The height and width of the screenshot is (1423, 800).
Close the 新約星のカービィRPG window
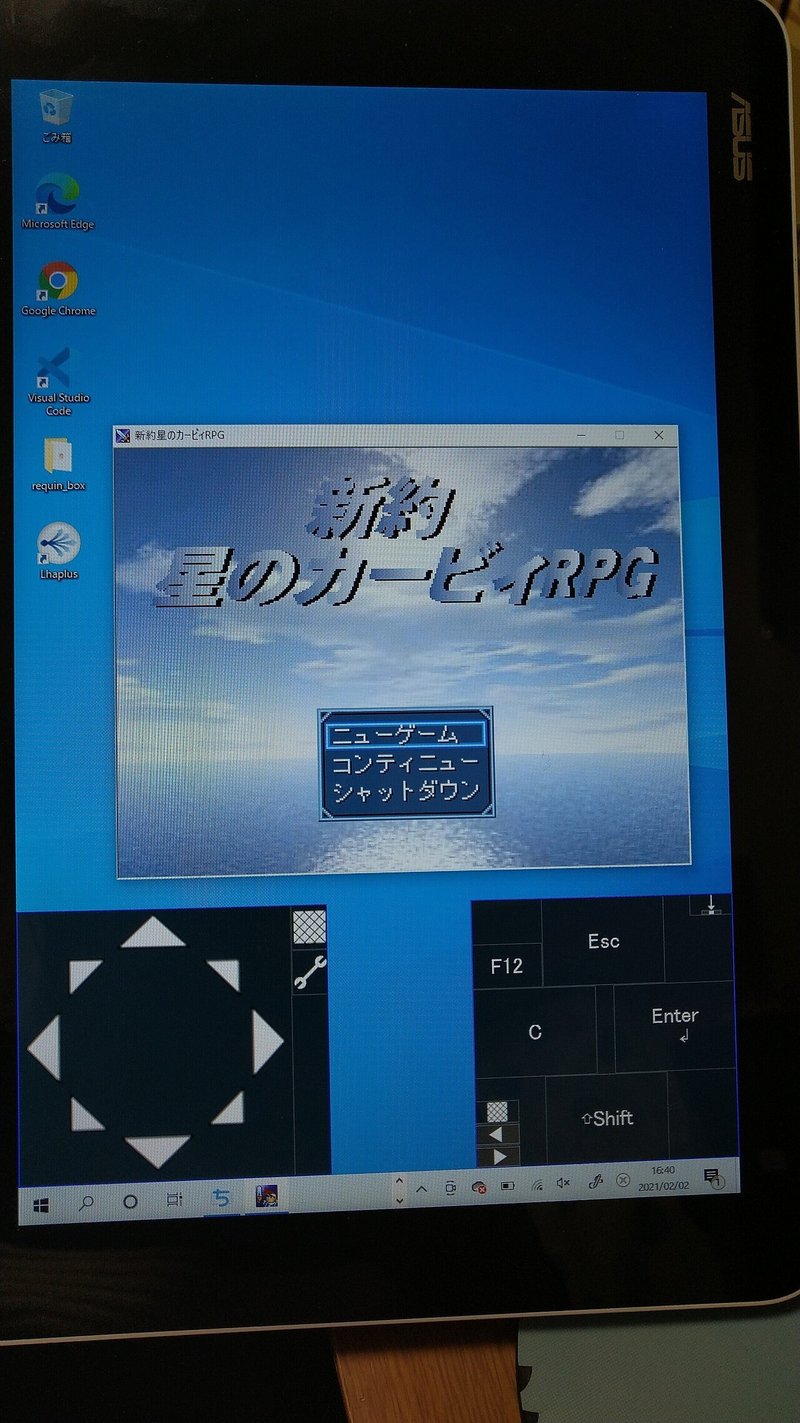point(658,435)
